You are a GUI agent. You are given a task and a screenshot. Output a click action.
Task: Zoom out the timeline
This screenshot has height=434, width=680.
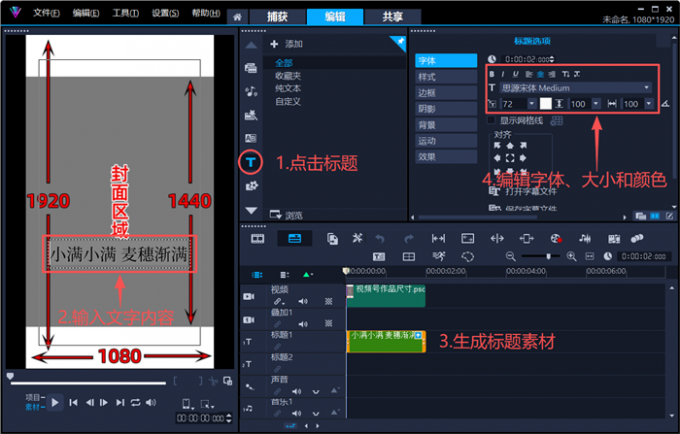pos(510,257)
